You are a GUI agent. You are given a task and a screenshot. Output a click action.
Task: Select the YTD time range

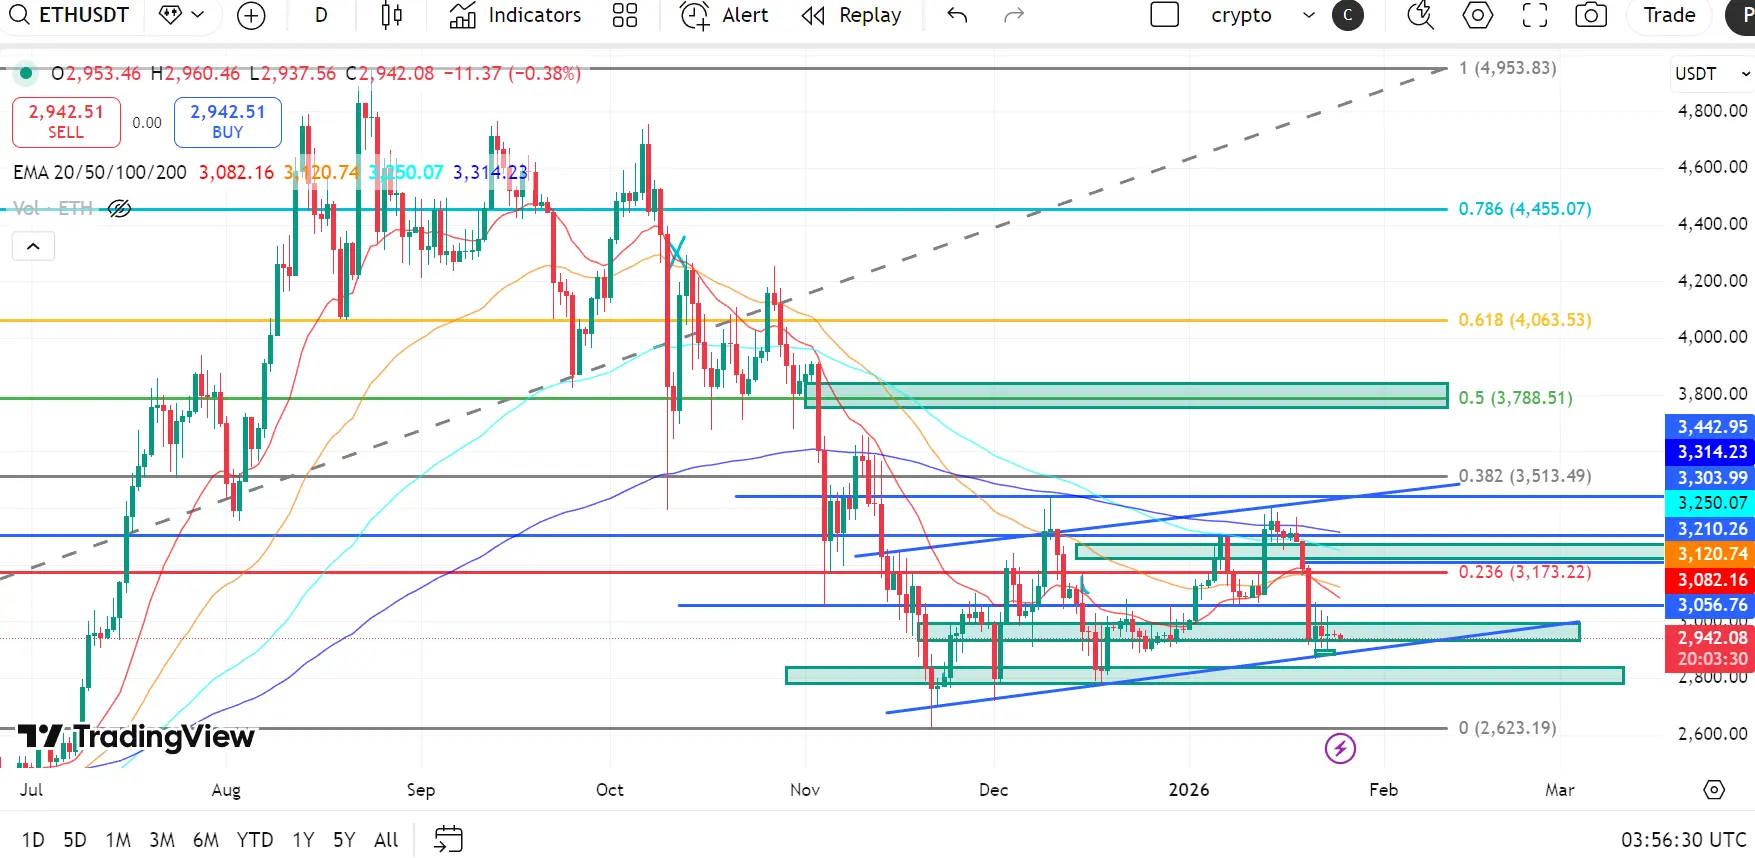coord(255,839)
